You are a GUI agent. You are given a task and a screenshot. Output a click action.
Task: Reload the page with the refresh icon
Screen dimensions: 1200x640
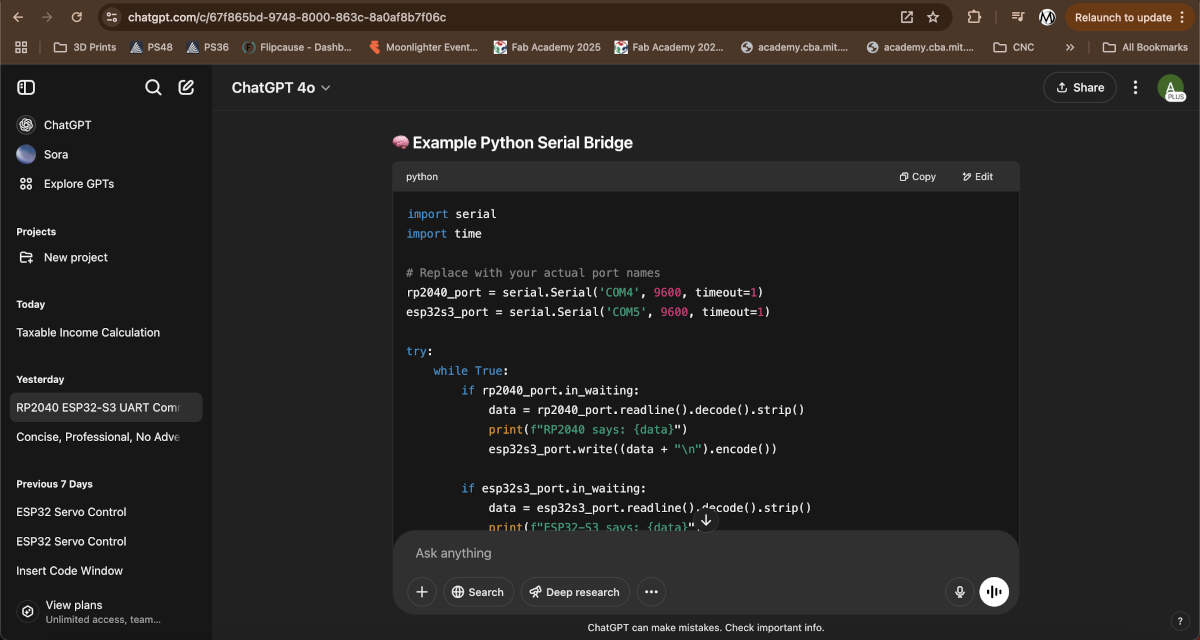pos(77,17)
